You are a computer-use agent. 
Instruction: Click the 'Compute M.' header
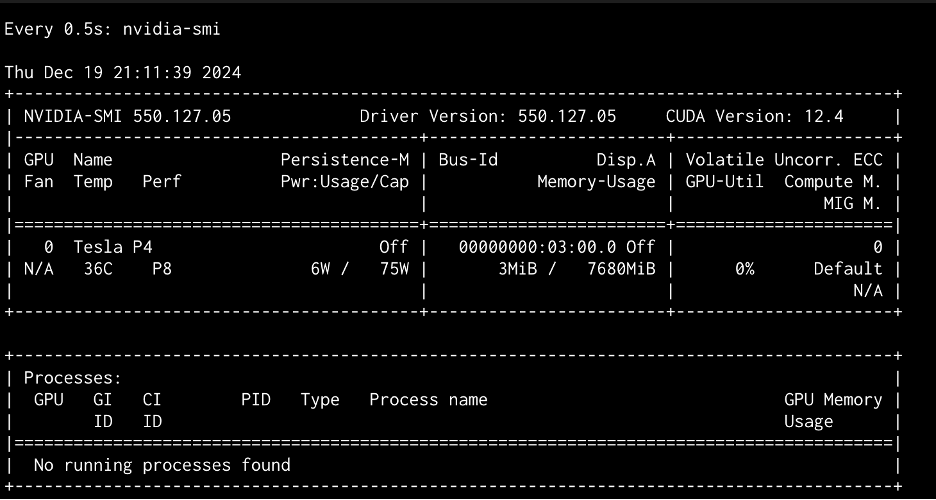(833, 182)
